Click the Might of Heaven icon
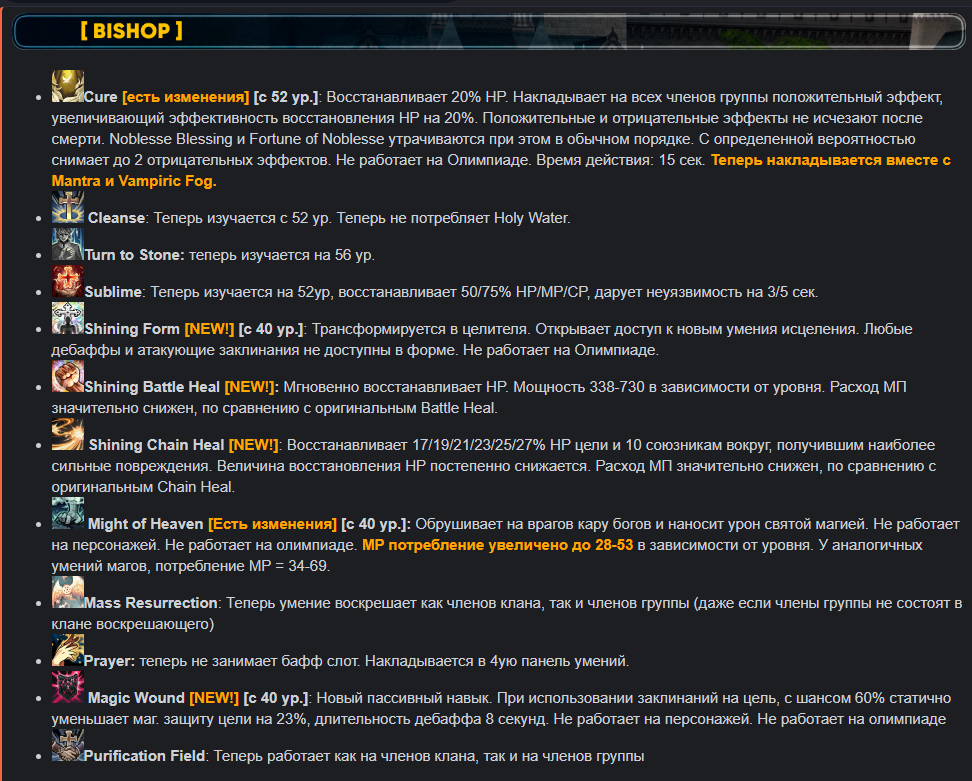 67,514
